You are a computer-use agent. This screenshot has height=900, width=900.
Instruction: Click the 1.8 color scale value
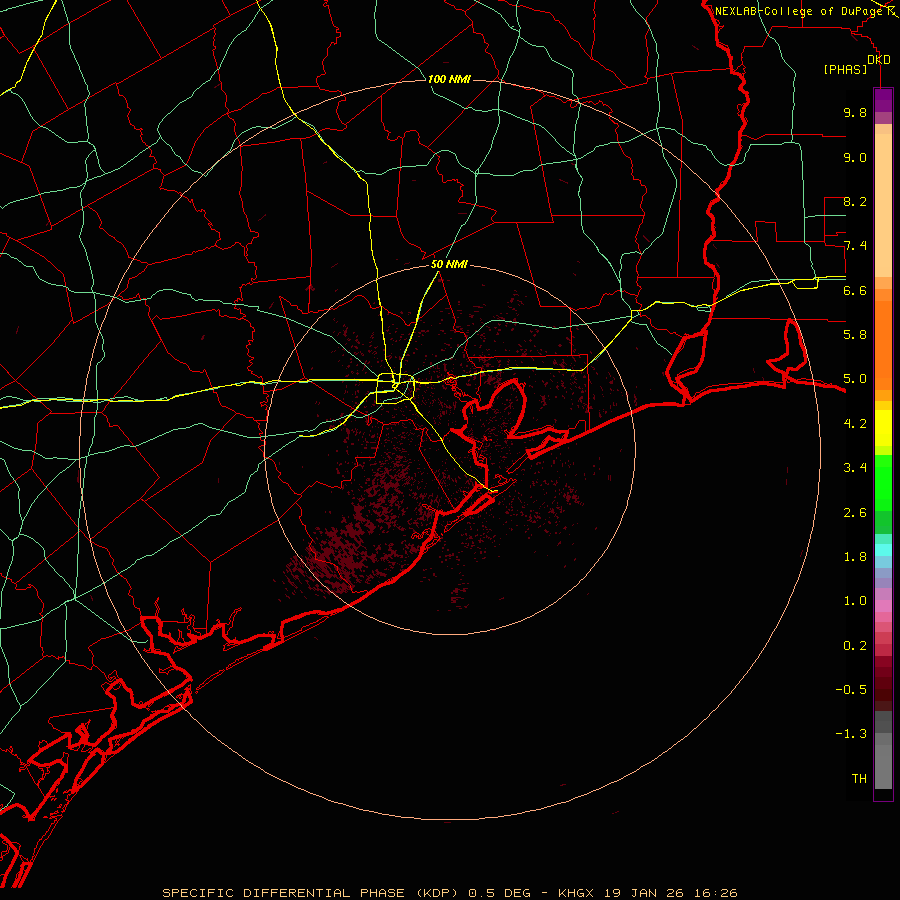[x=855, y=557]
